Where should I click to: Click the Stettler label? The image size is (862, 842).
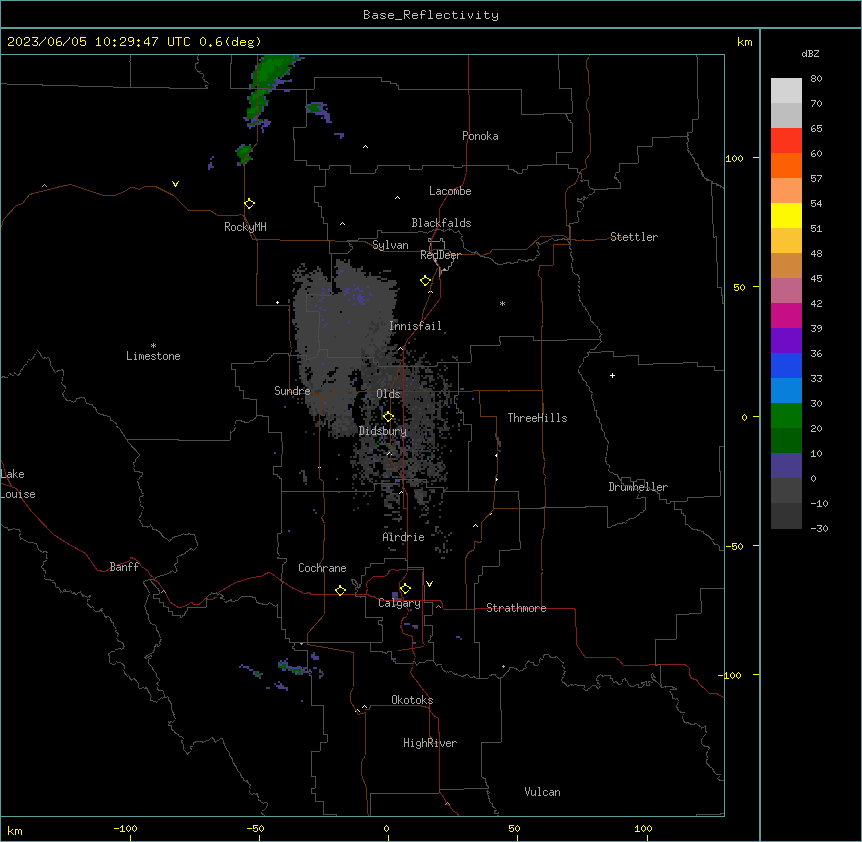click(634, 237)
